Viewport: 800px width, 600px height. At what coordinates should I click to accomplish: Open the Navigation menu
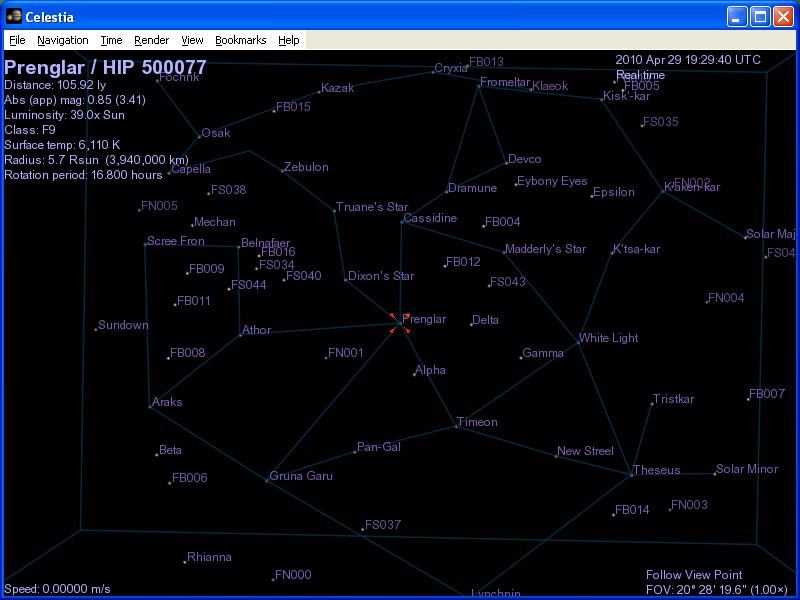[x=63, y=40]
